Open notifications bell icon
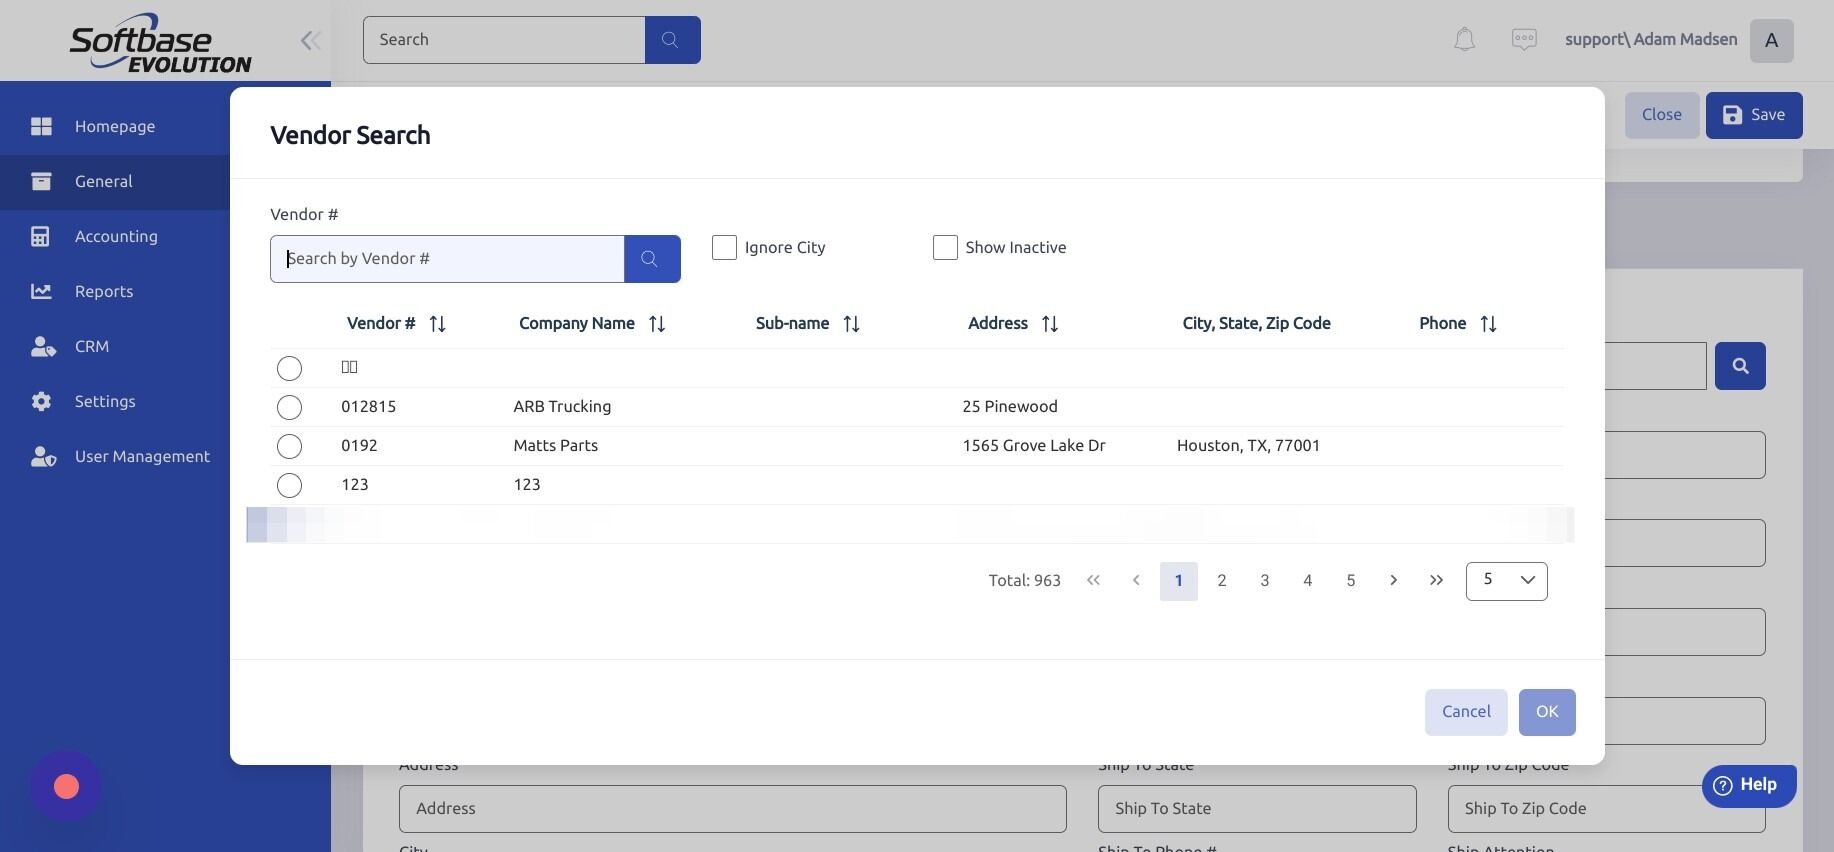The image size is (1834, 852). 1464,40
